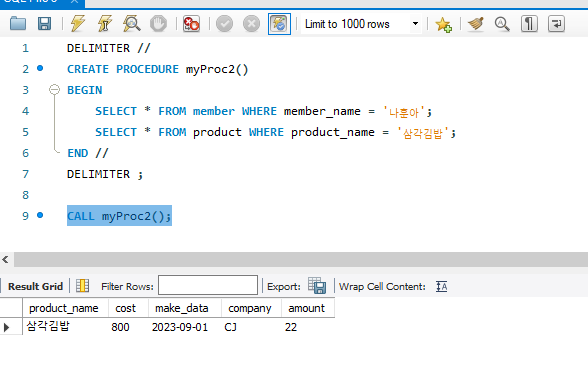Toggle auto-commit mode

tap(279, 24)
